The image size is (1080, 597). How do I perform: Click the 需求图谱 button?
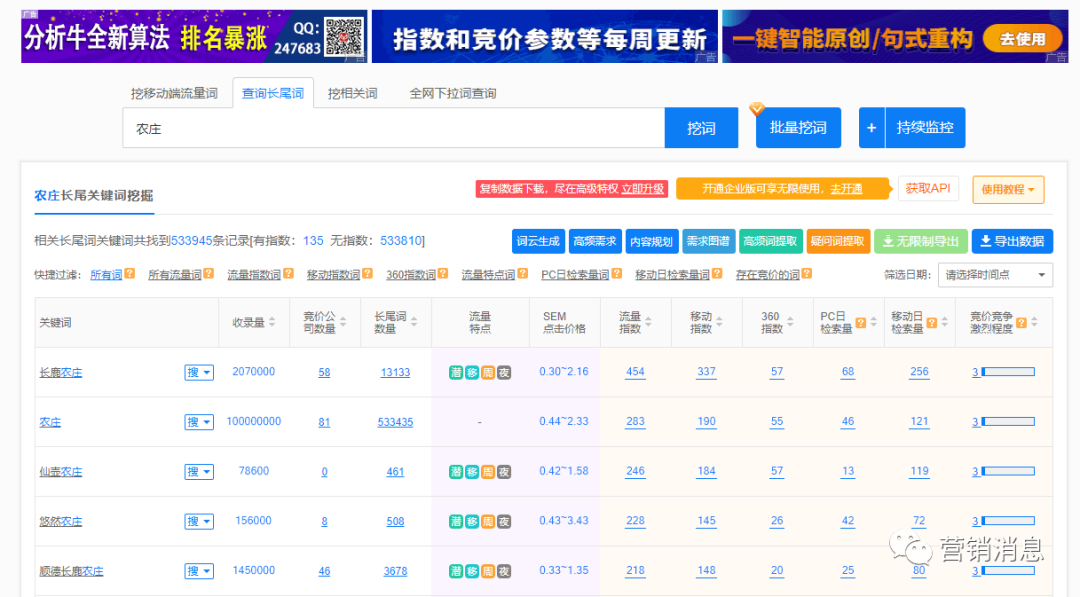pos(708,241)
